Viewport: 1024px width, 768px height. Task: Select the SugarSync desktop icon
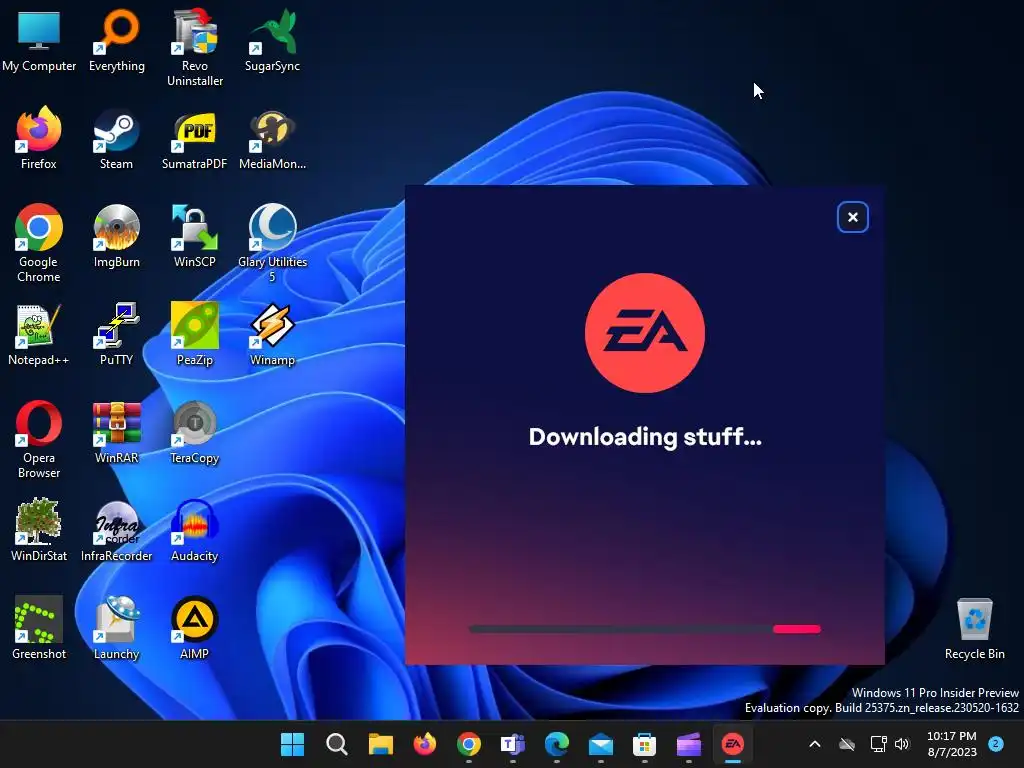272,40
